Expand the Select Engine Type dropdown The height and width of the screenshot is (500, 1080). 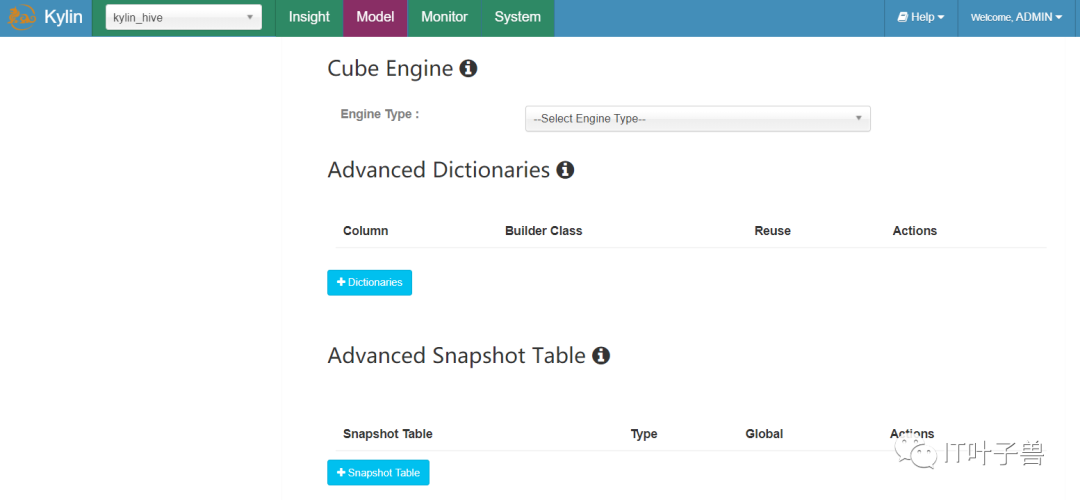pyautogui.click(x=698, y=118)
